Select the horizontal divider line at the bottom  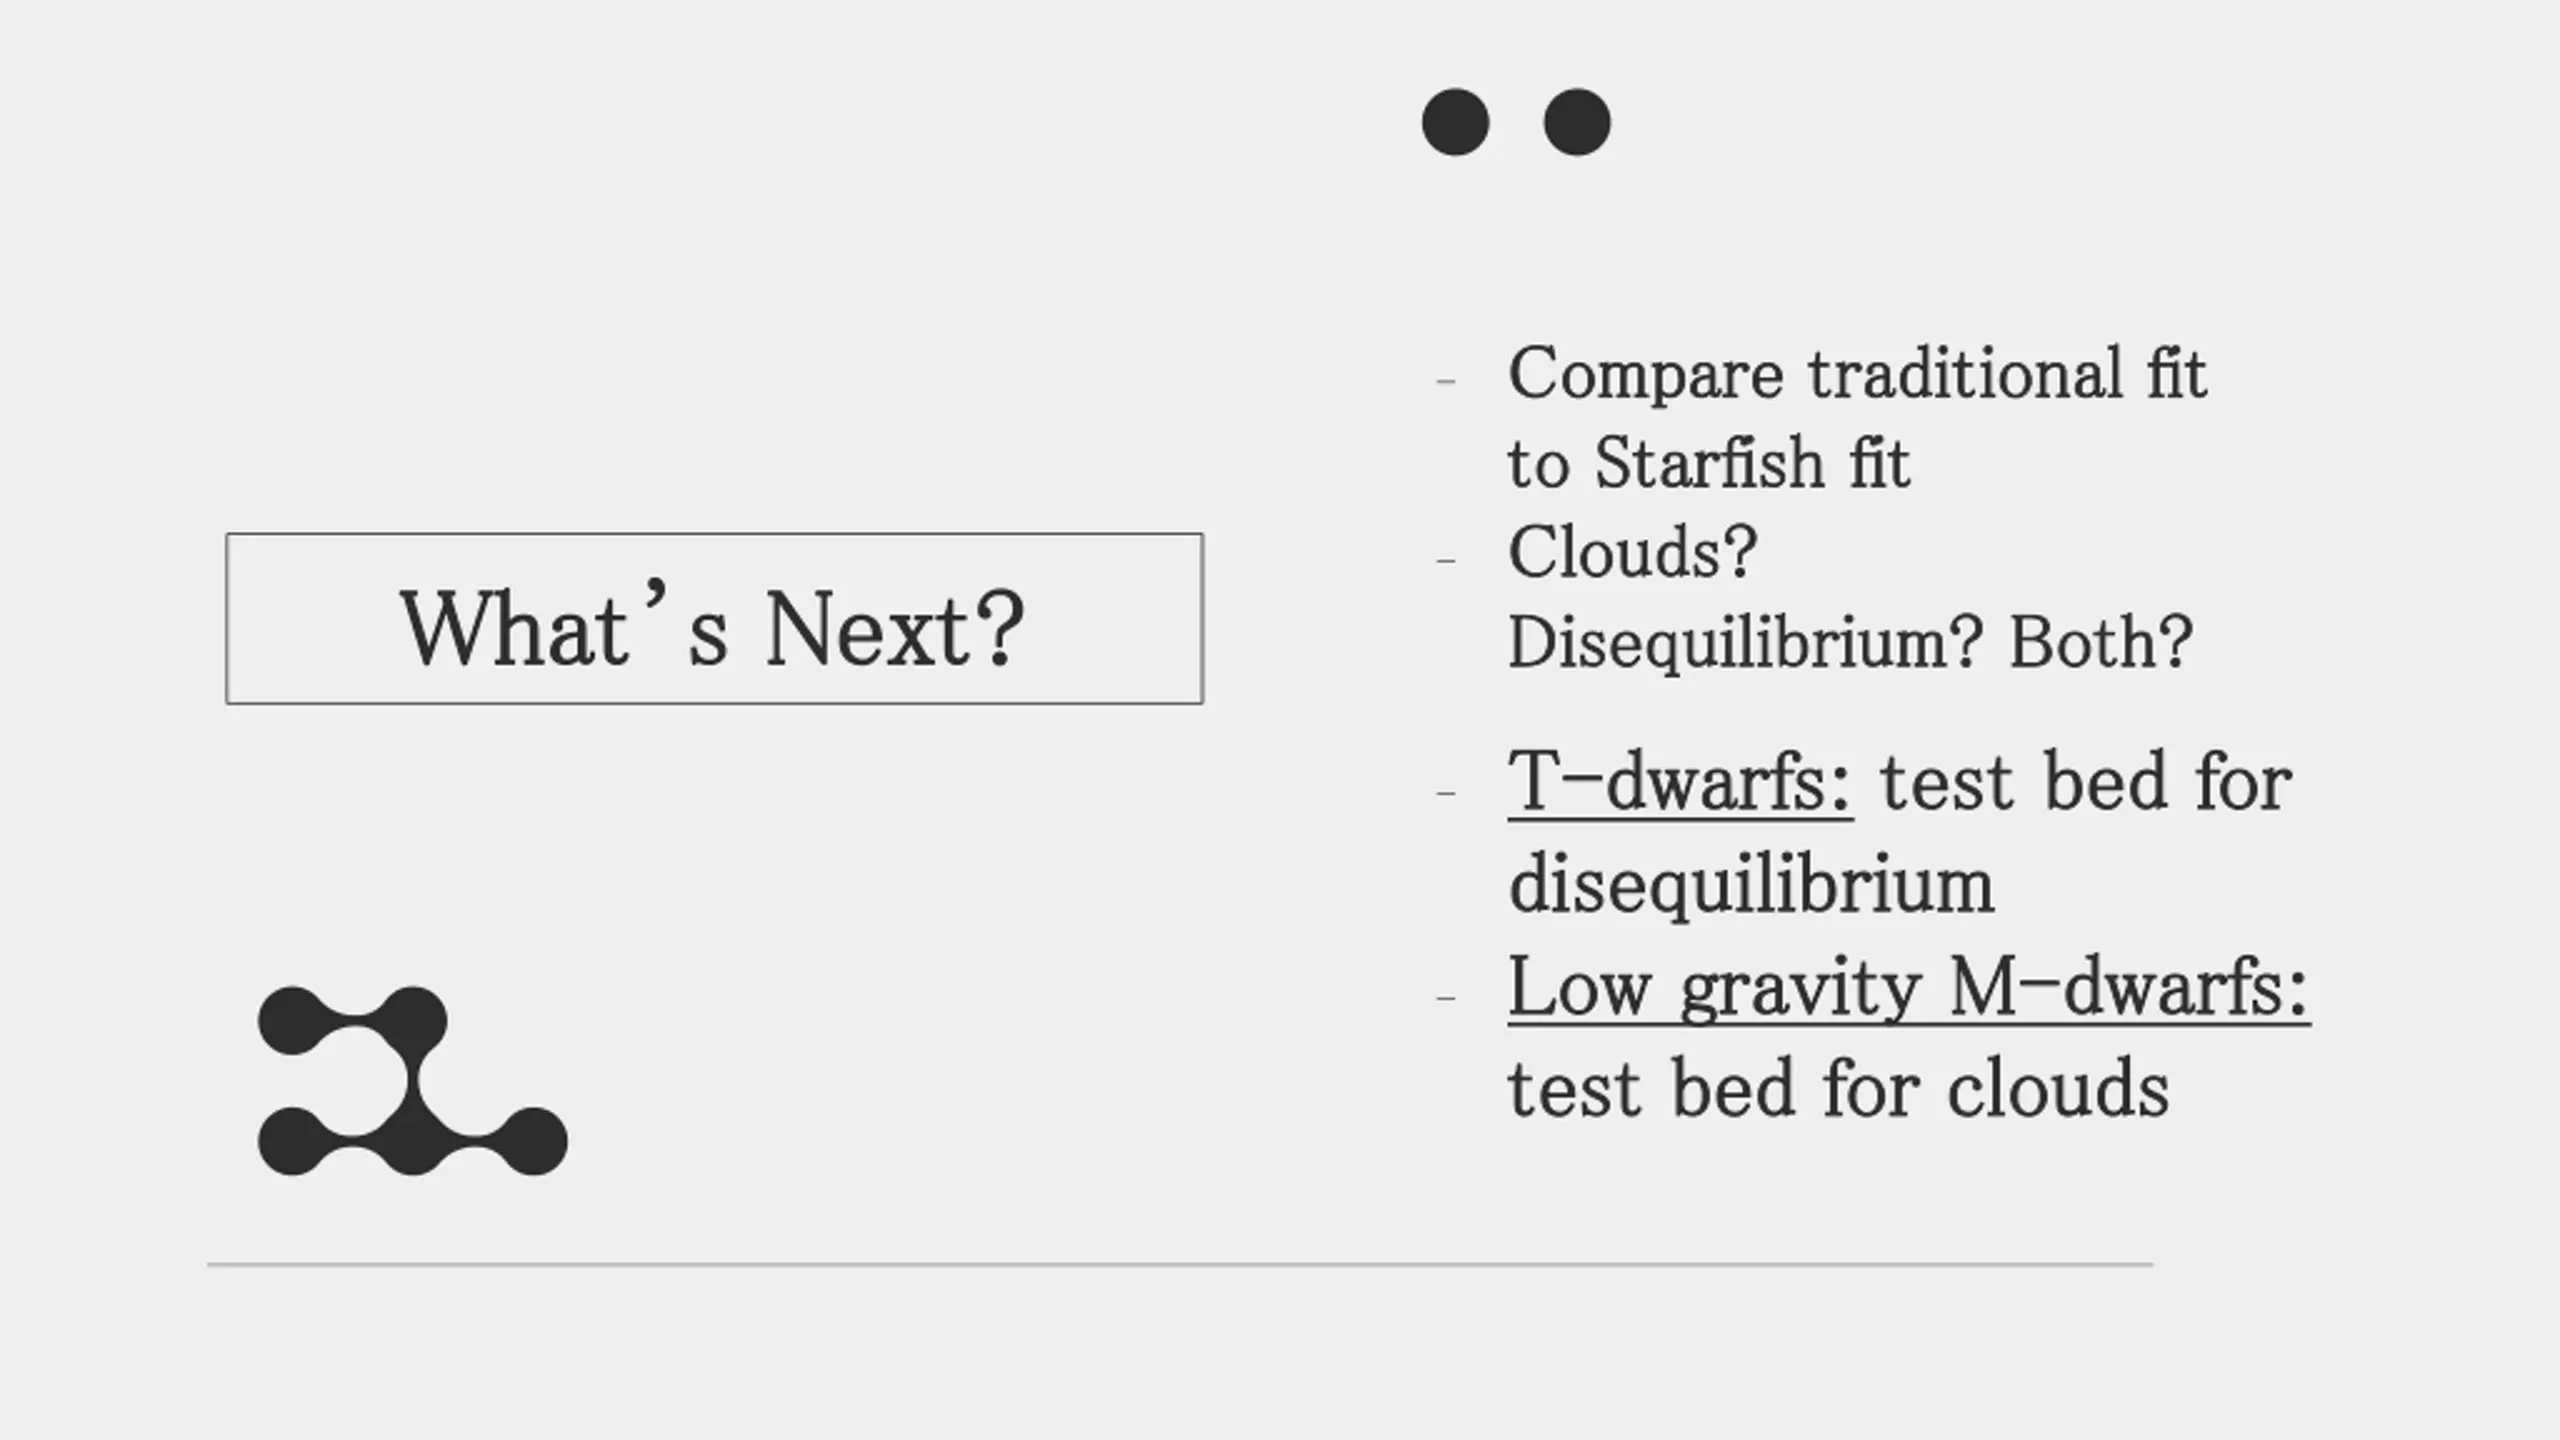point(1180,1265)
